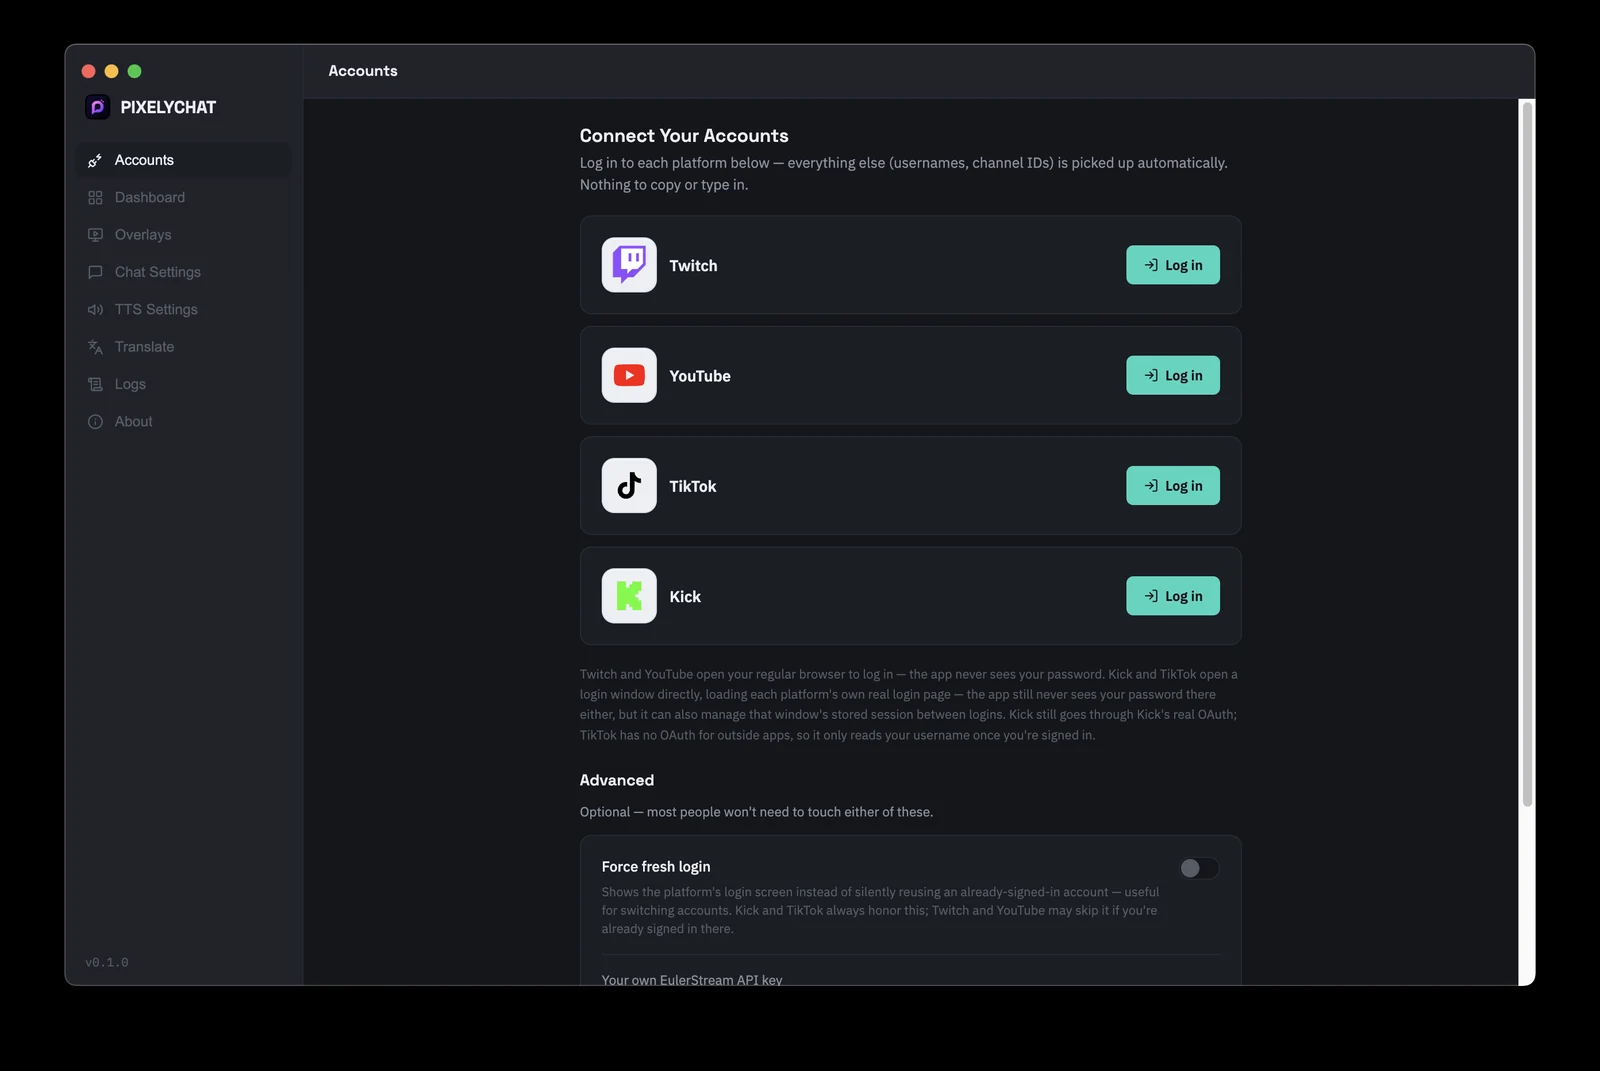
Task: Click the TTS Settings speaker icon
Action: (x=95, y=310)
